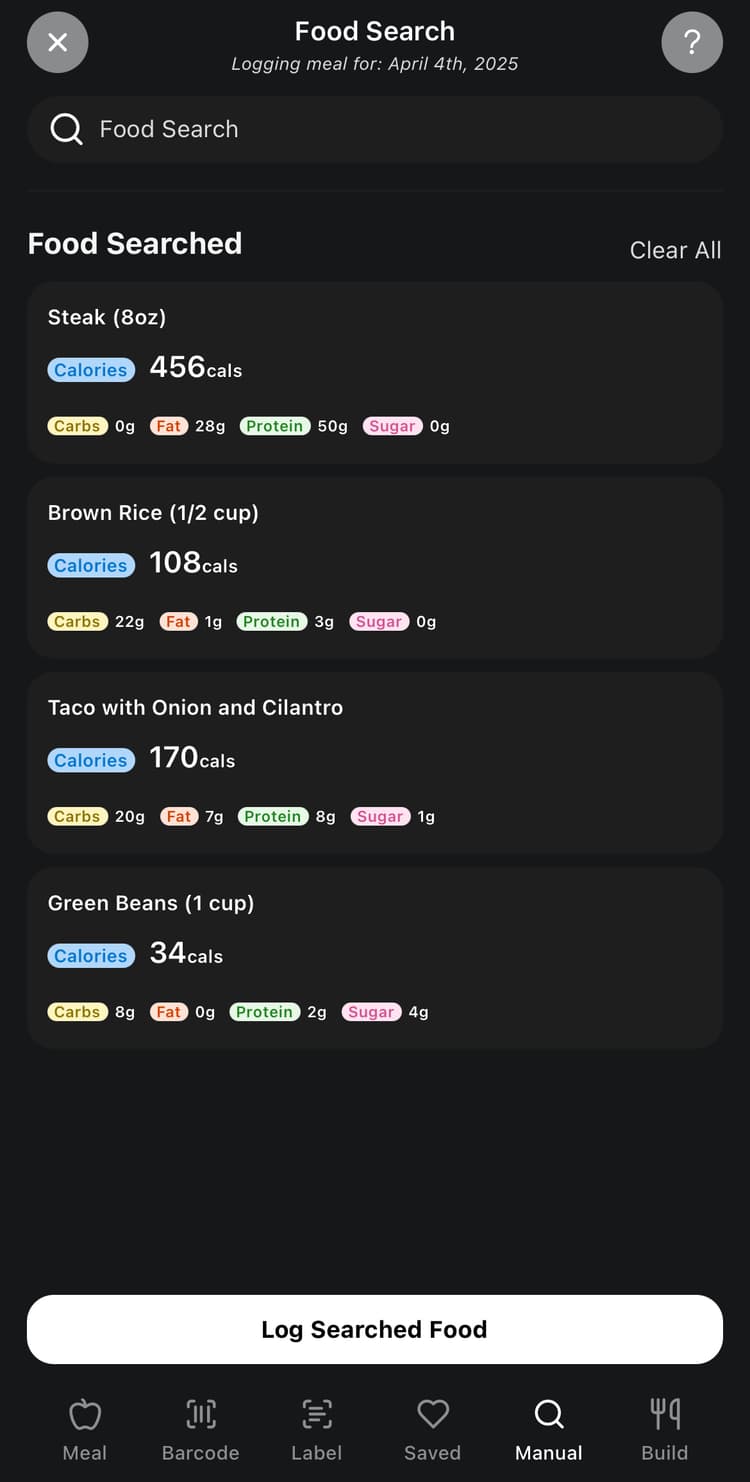Open the Build fork icon tab
The image size is (750, 1482).
665,1430
